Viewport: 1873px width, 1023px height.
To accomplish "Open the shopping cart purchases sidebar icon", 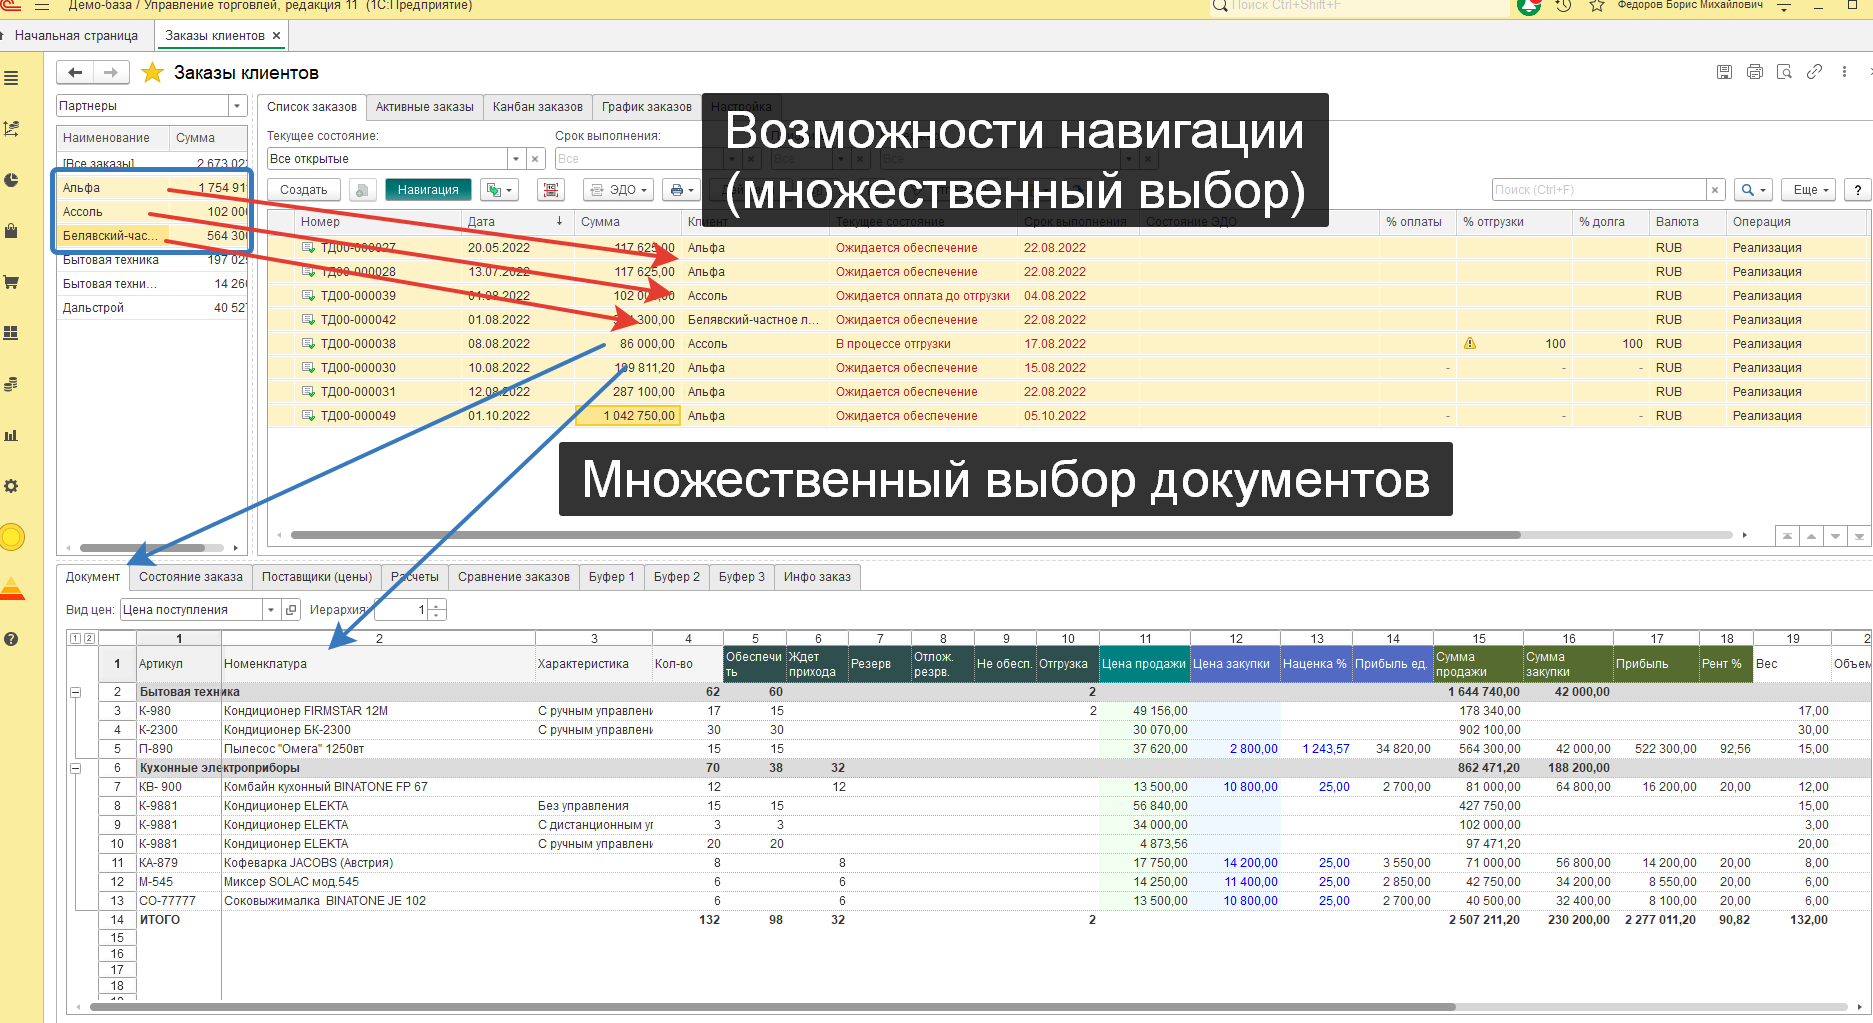I will pyautogui.click(x=11, y=282).
